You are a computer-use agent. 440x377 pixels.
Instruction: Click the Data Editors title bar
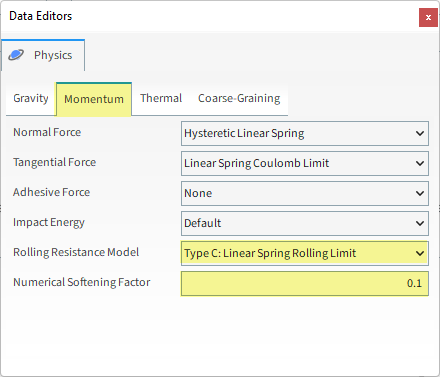210,16
